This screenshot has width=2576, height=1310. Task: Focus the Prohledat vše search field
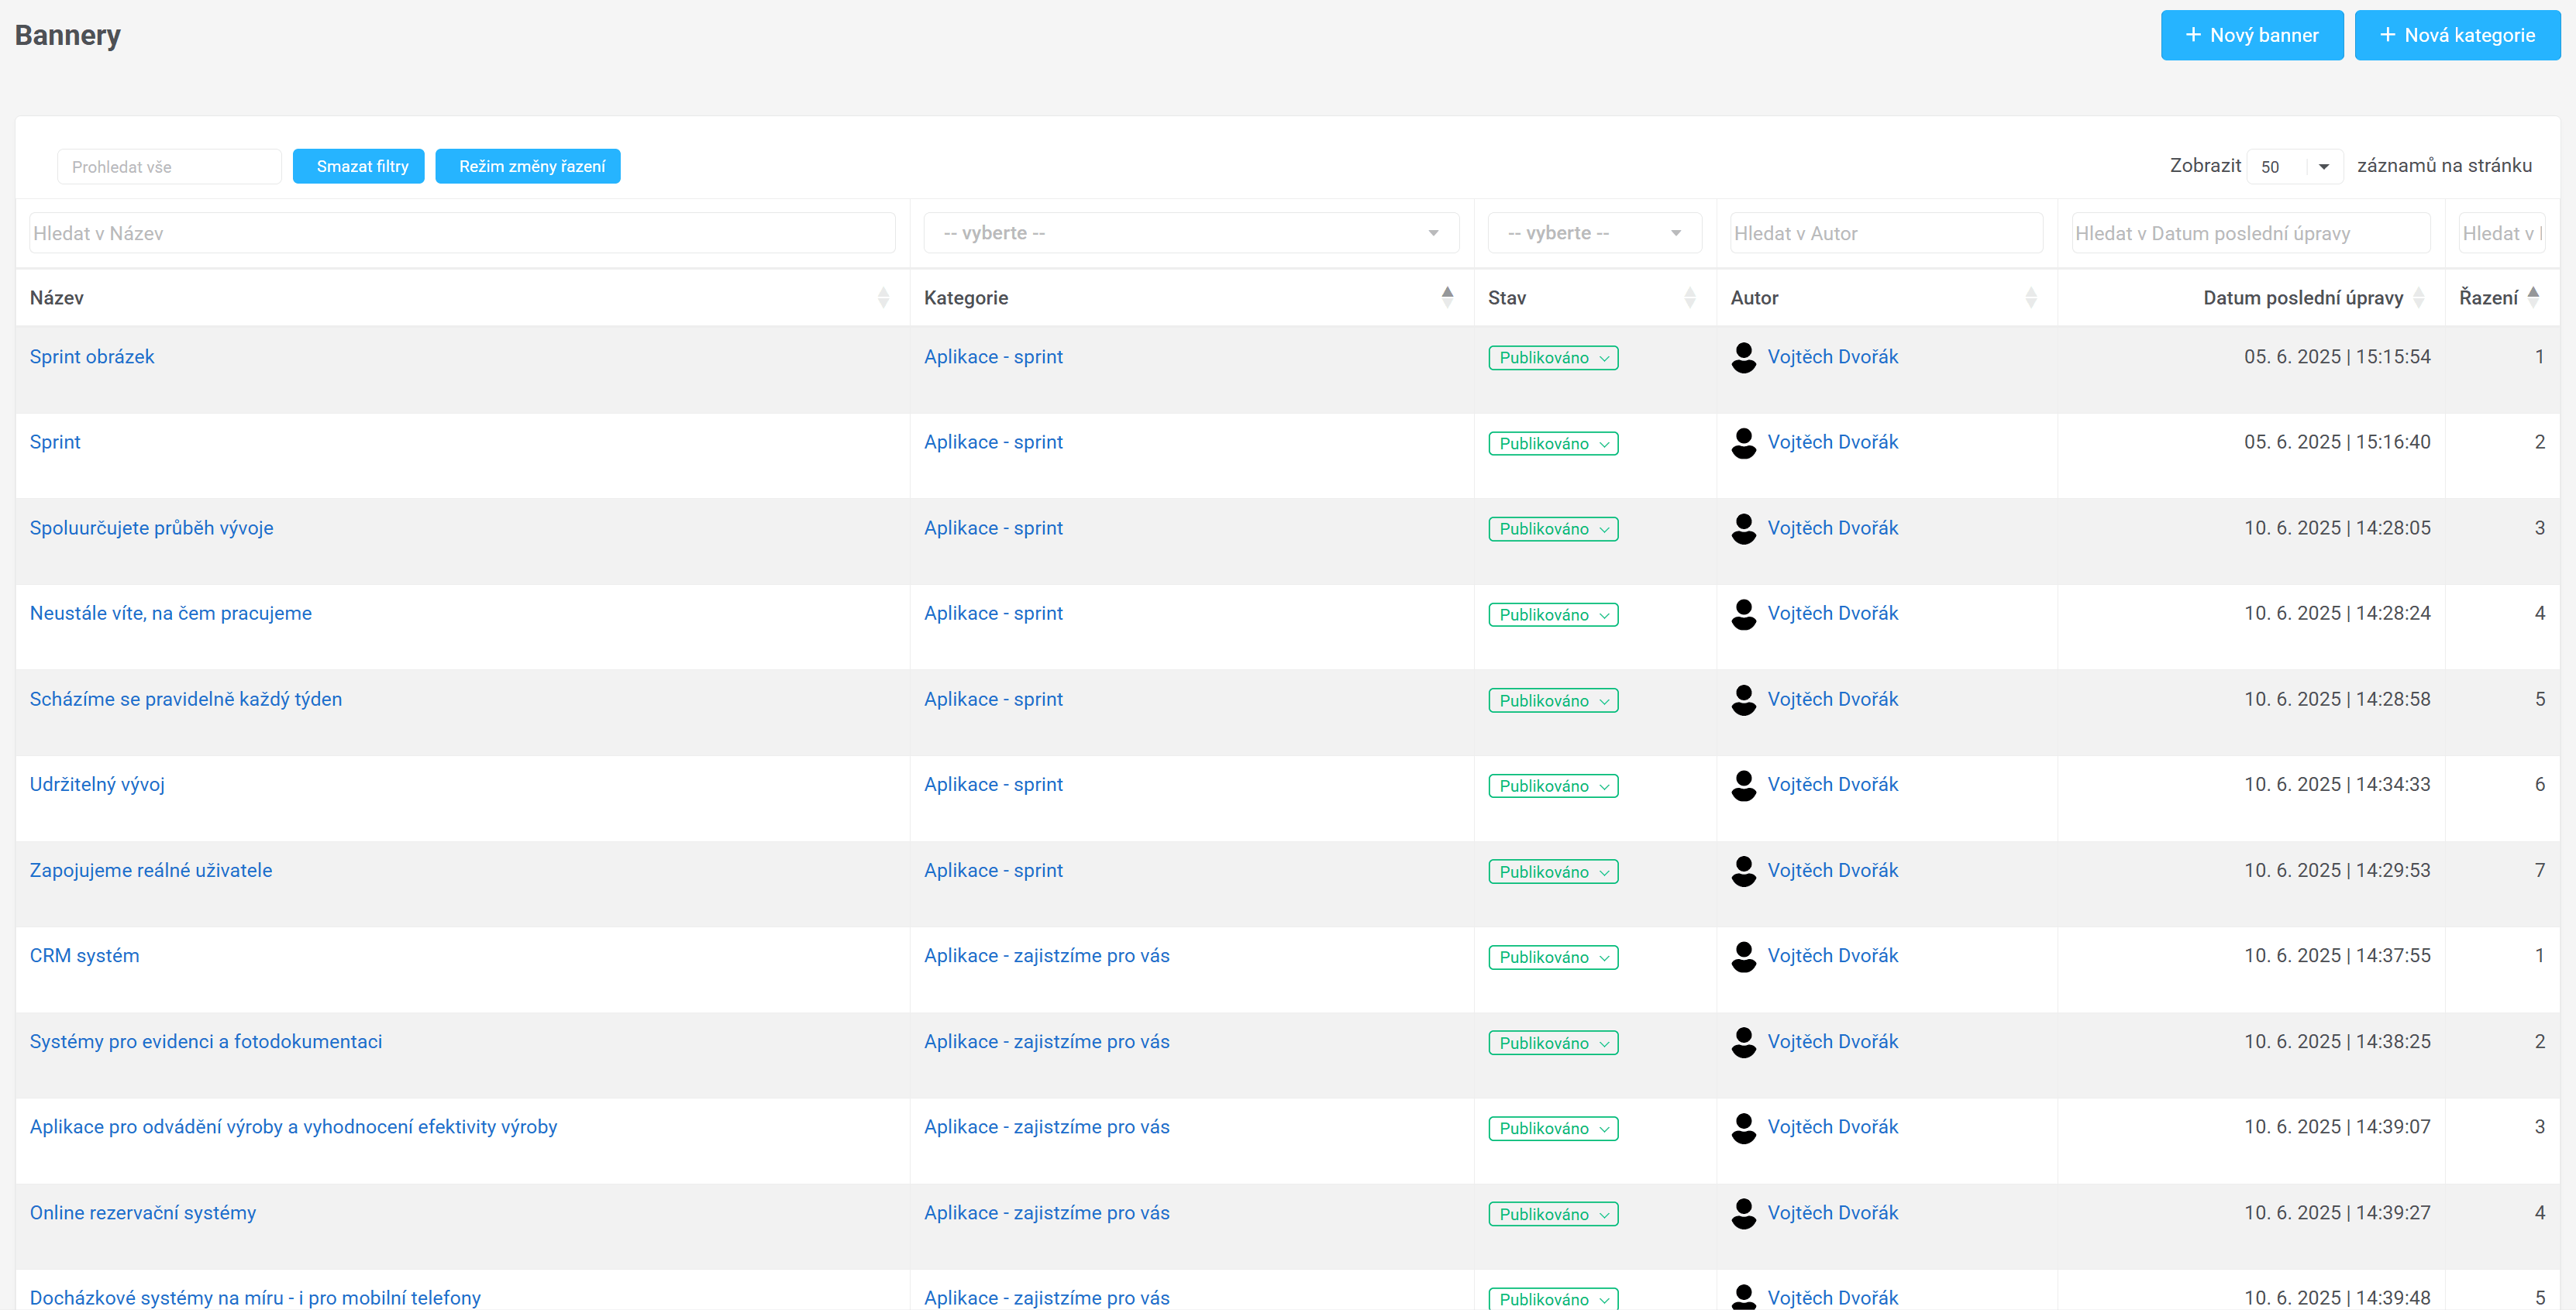pos(169,167)
